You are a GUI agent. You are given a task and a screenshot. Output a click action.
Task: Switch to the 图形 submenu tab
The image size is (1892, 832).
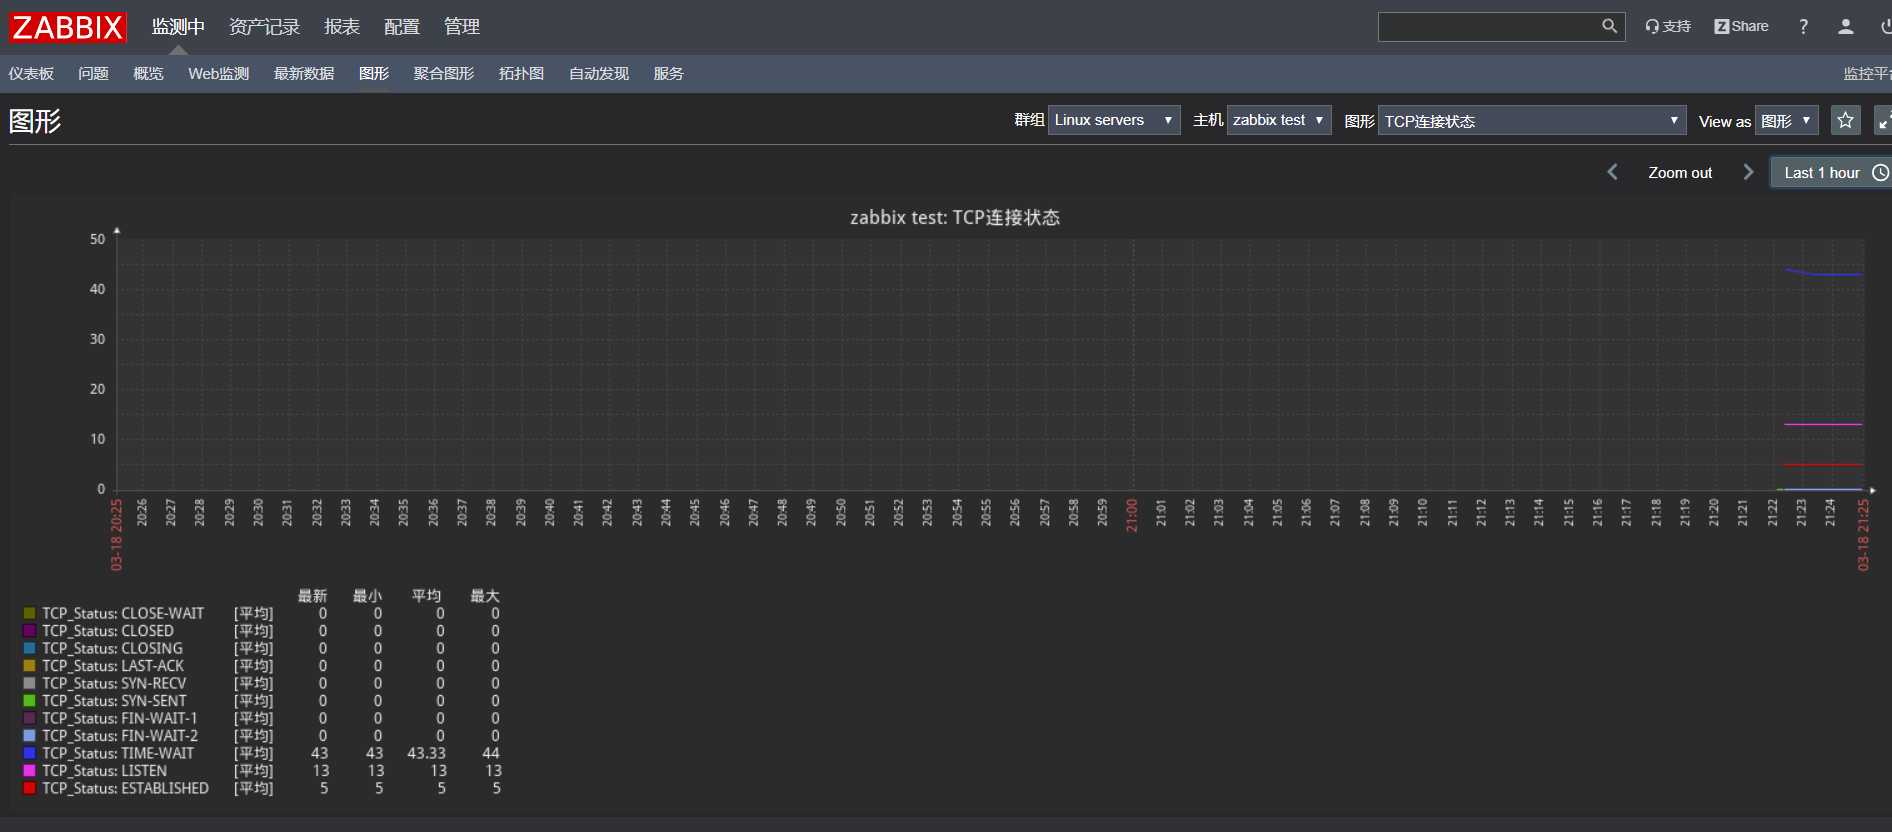point(374,74)
